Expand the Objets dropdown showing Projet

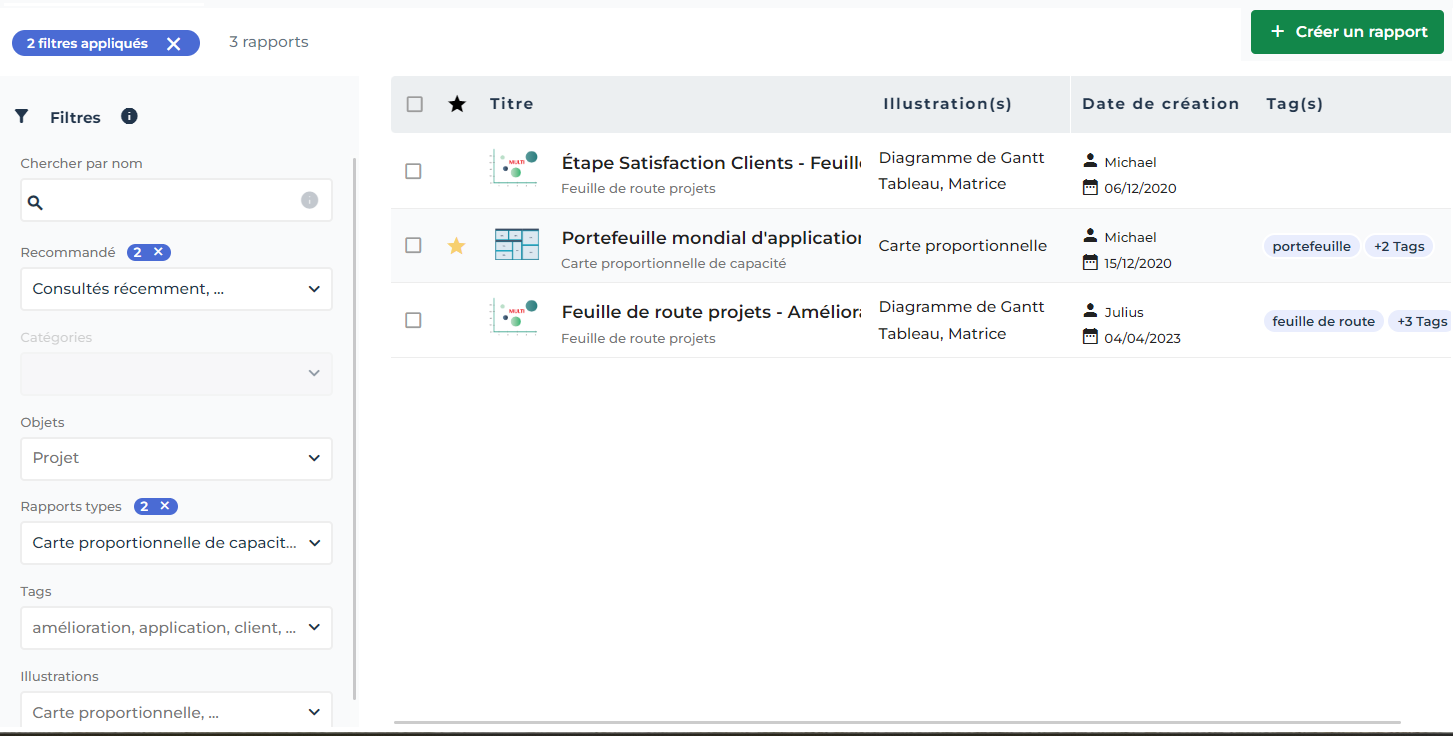pyautogui.click(x=176, y=458)
